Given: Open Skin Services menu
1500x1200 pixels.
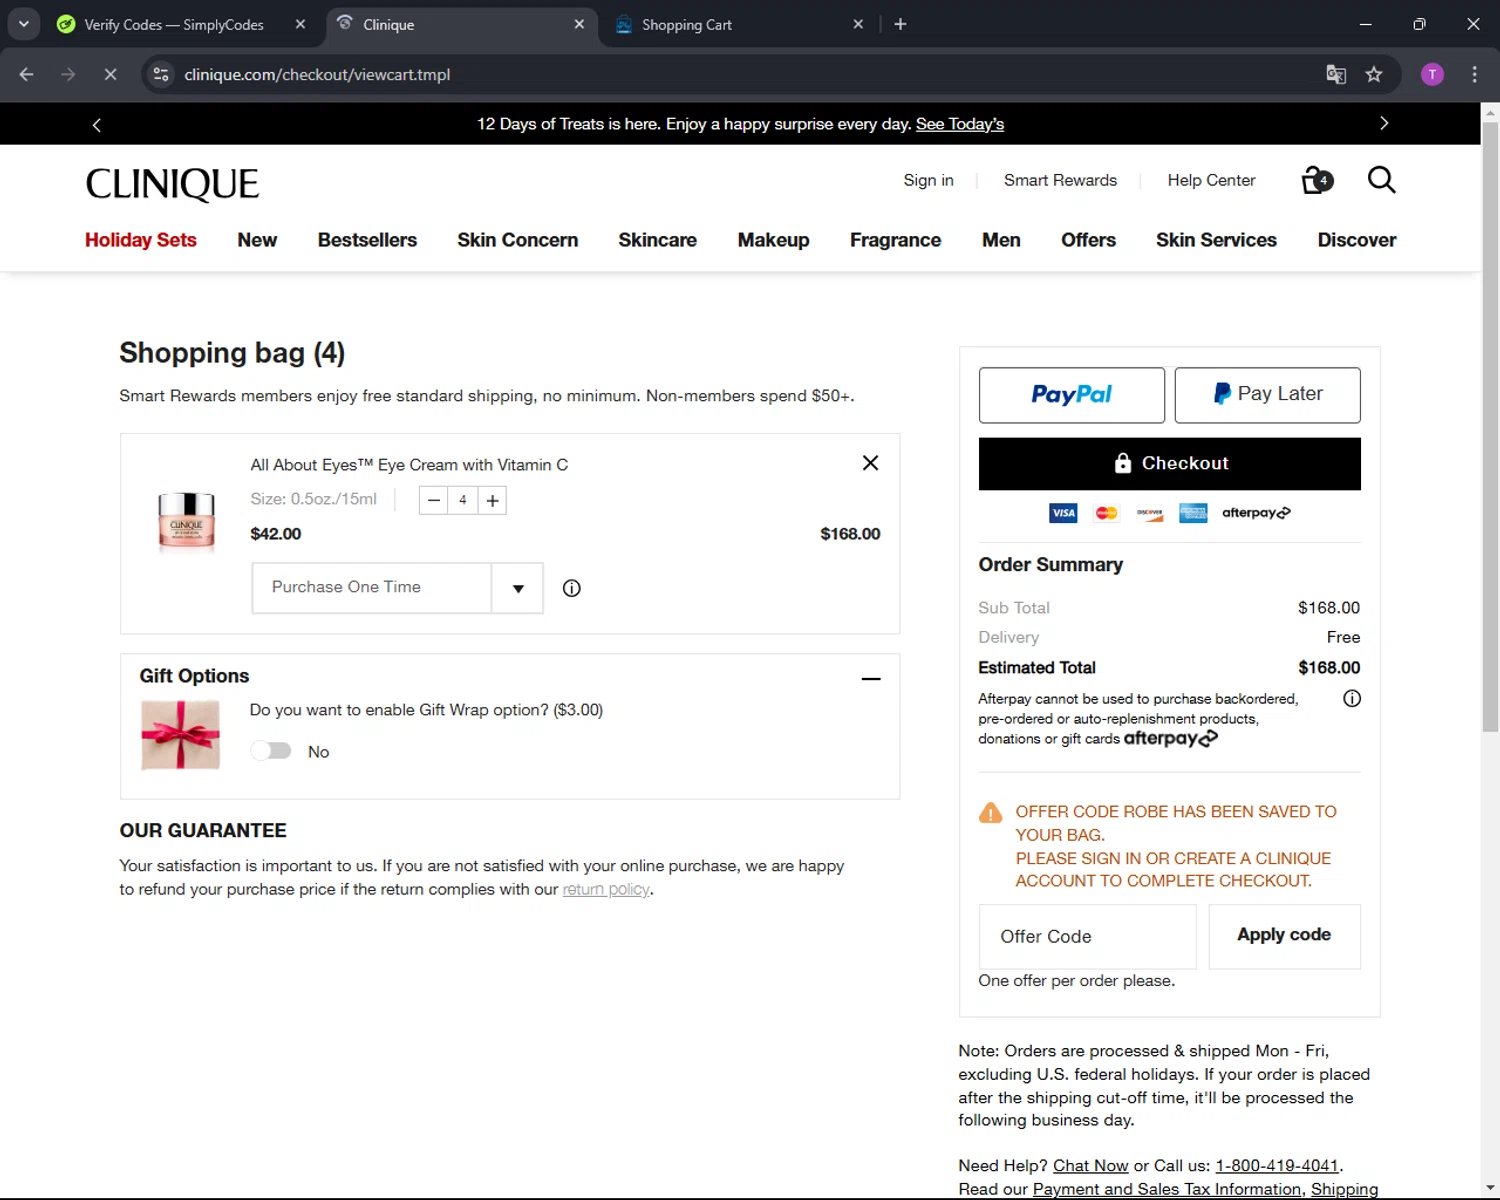Looking at the screenshot, I should (x=1216, y=240).
